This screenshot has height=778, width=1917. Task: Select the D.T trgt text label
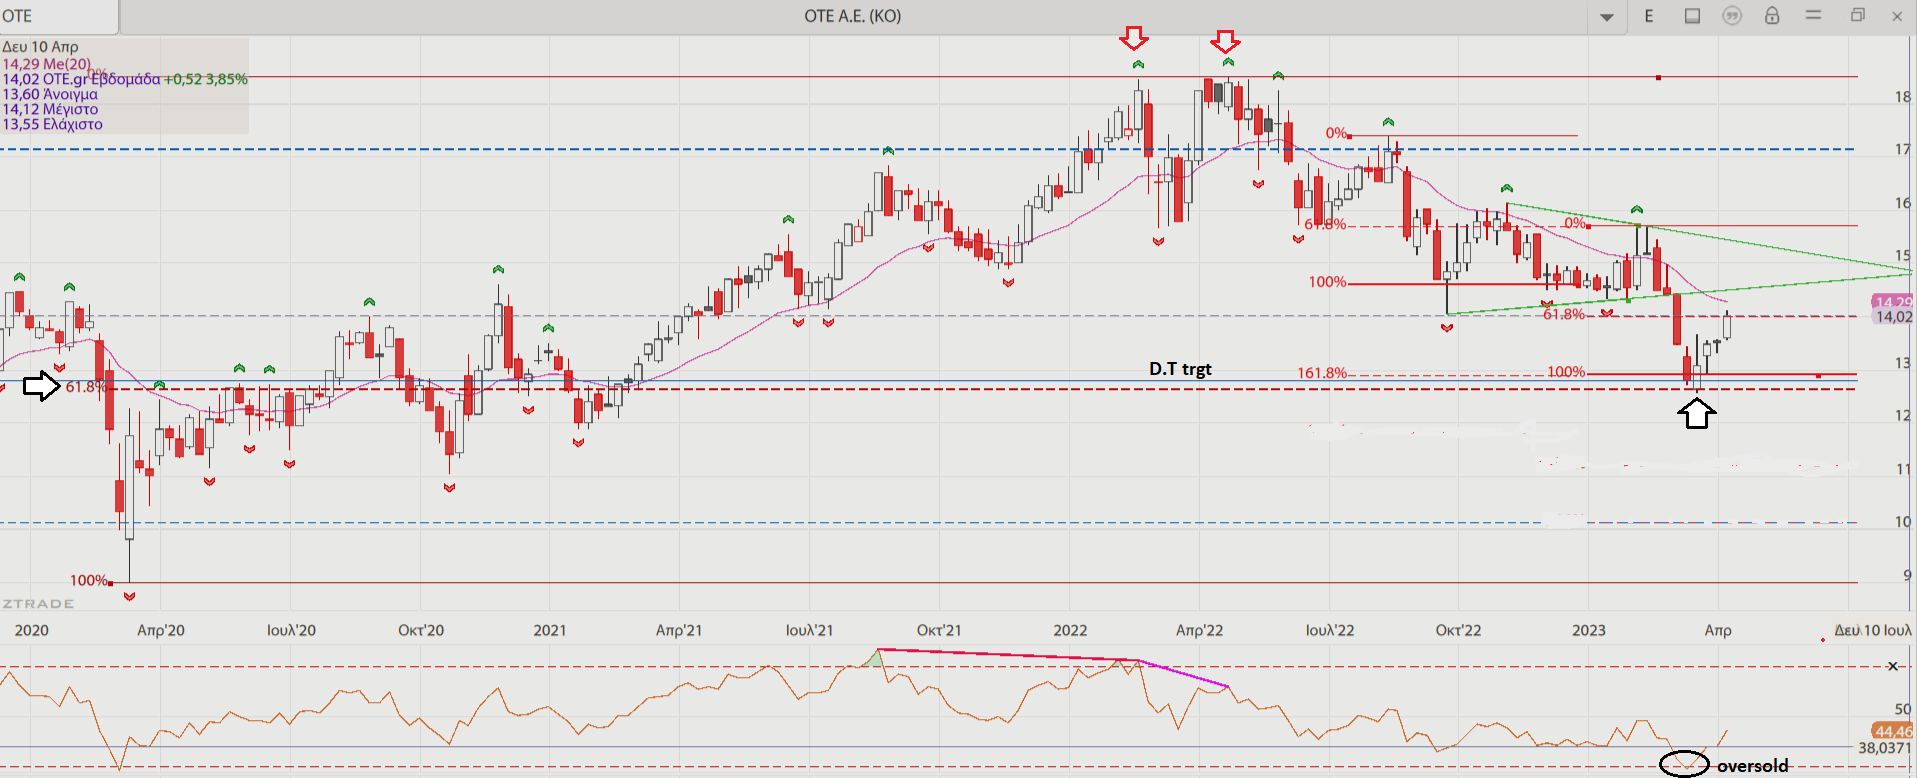tap(1180, 369)
